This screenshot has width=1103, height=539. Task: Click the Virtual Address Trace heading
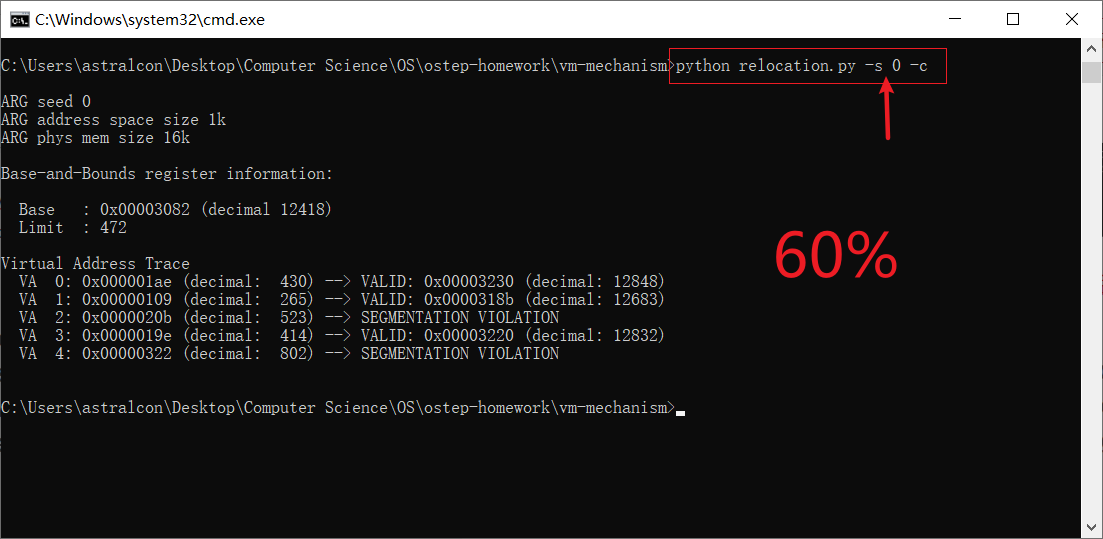pyautogui.click(x=96, y=264)
